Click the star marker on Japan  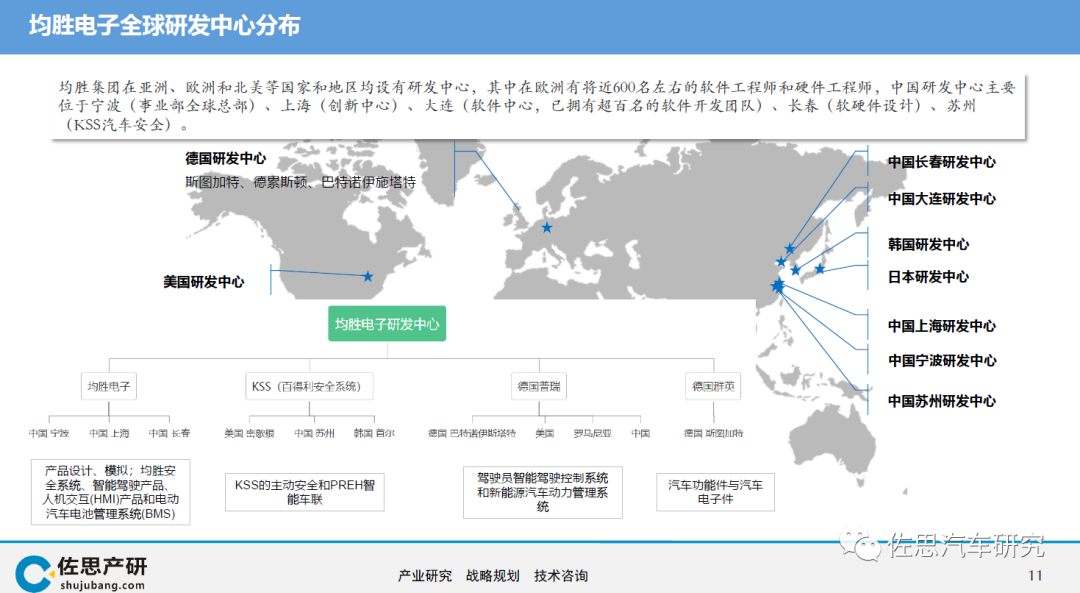coord(820,269)
